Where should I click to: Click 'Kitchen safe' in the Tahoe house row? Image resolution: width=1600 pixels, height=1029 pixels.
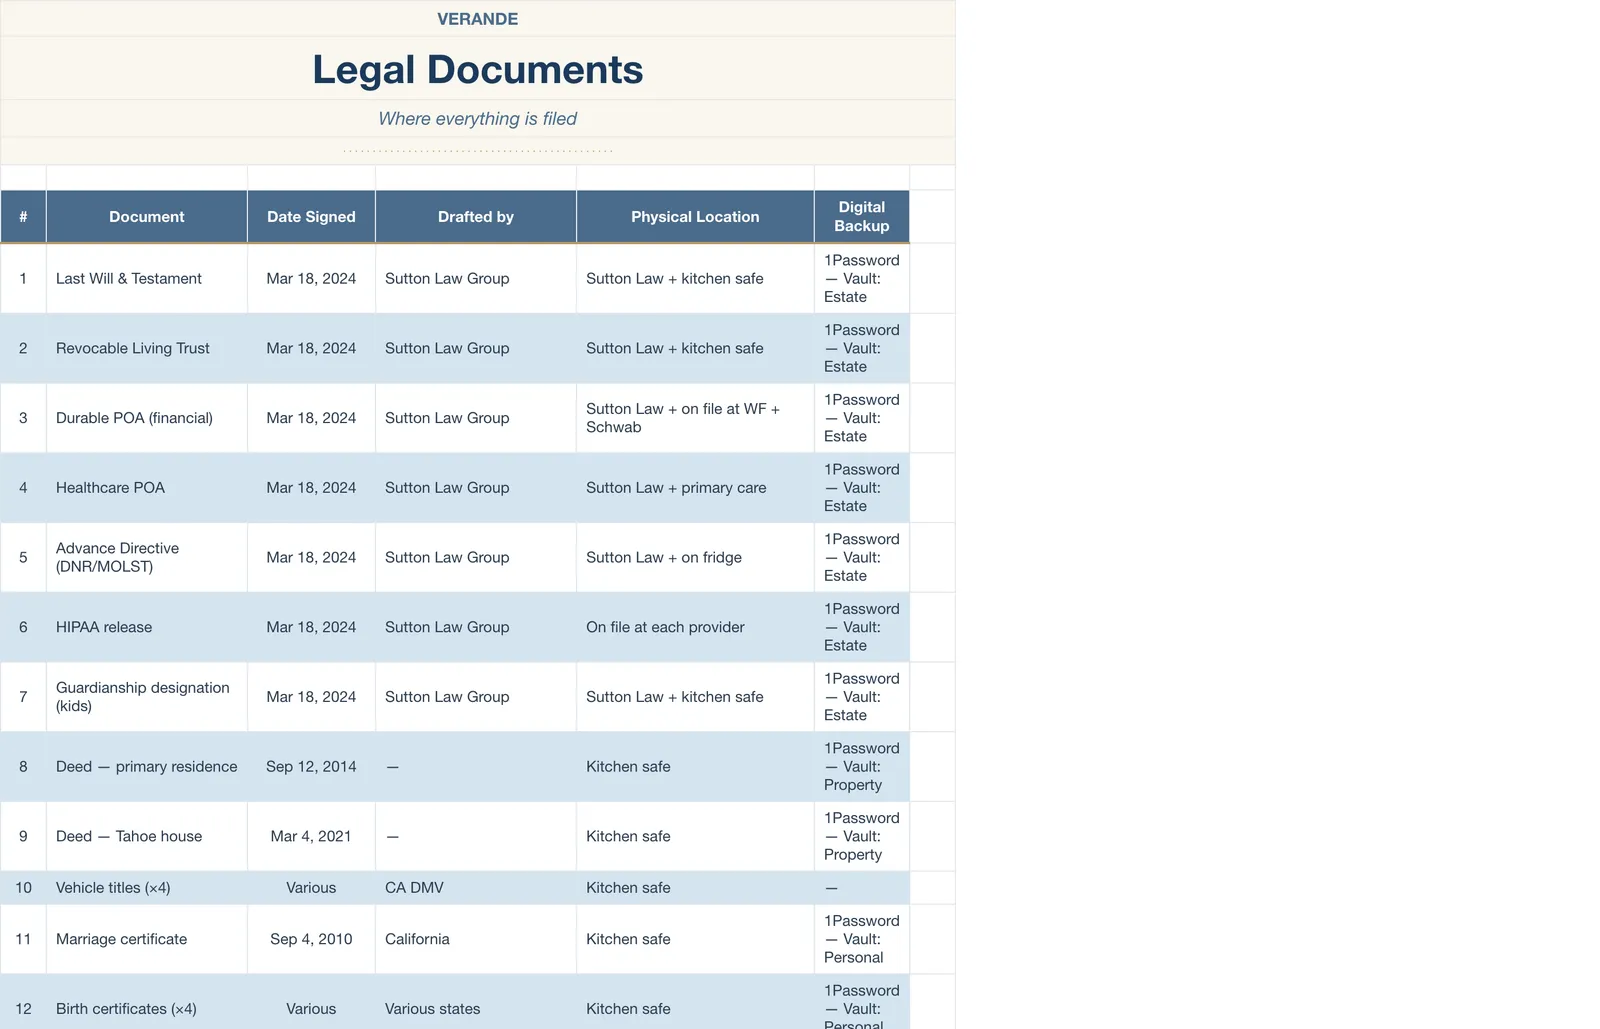(x=695, y=836)
